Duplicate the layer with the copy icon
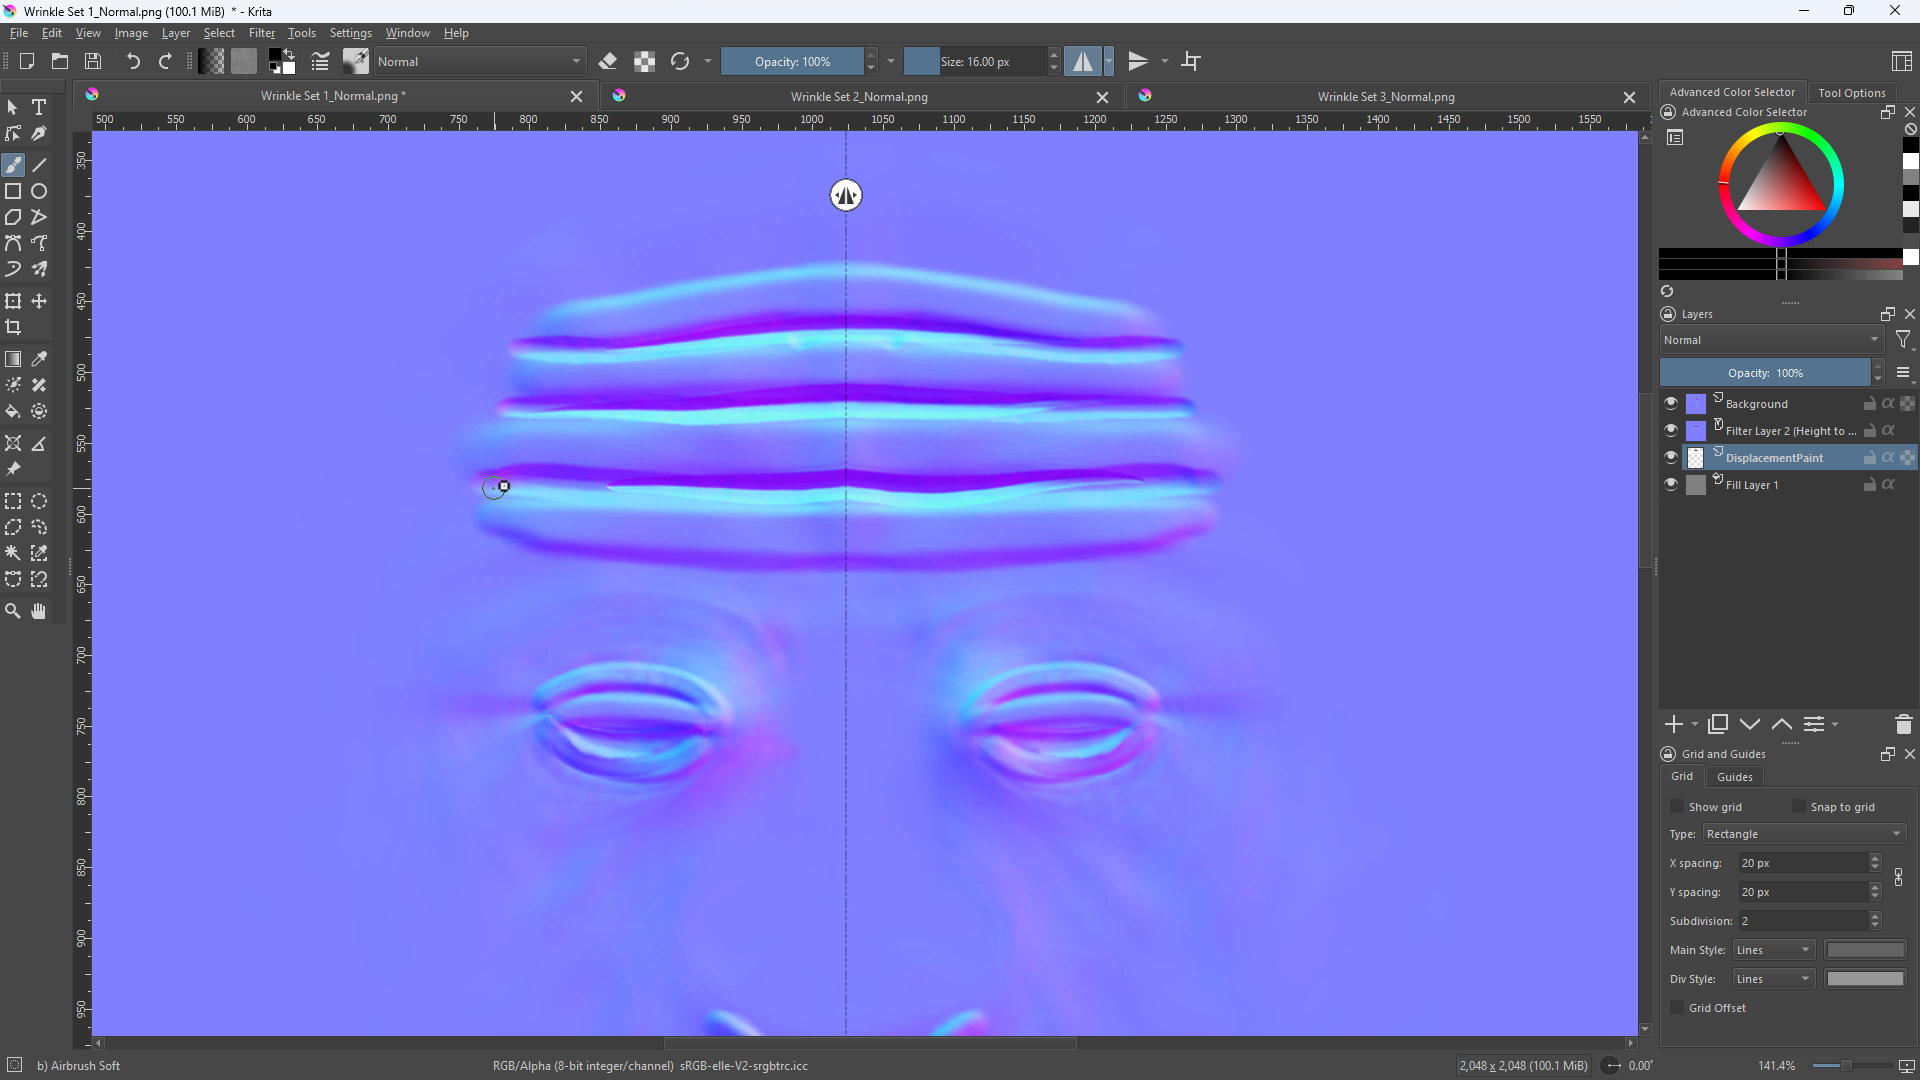Screen dimensions: 1920x1080 coord(1718,724)
